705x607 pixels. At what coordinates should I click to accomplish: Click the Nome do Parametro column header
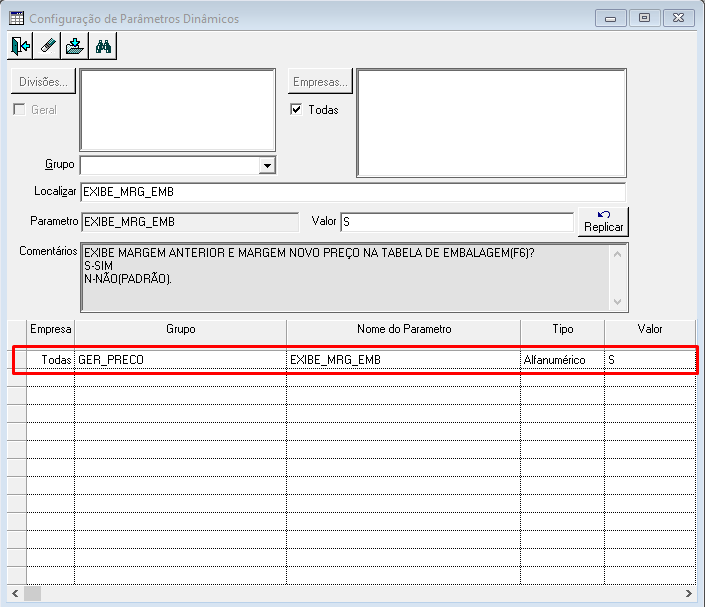[403, 329]
